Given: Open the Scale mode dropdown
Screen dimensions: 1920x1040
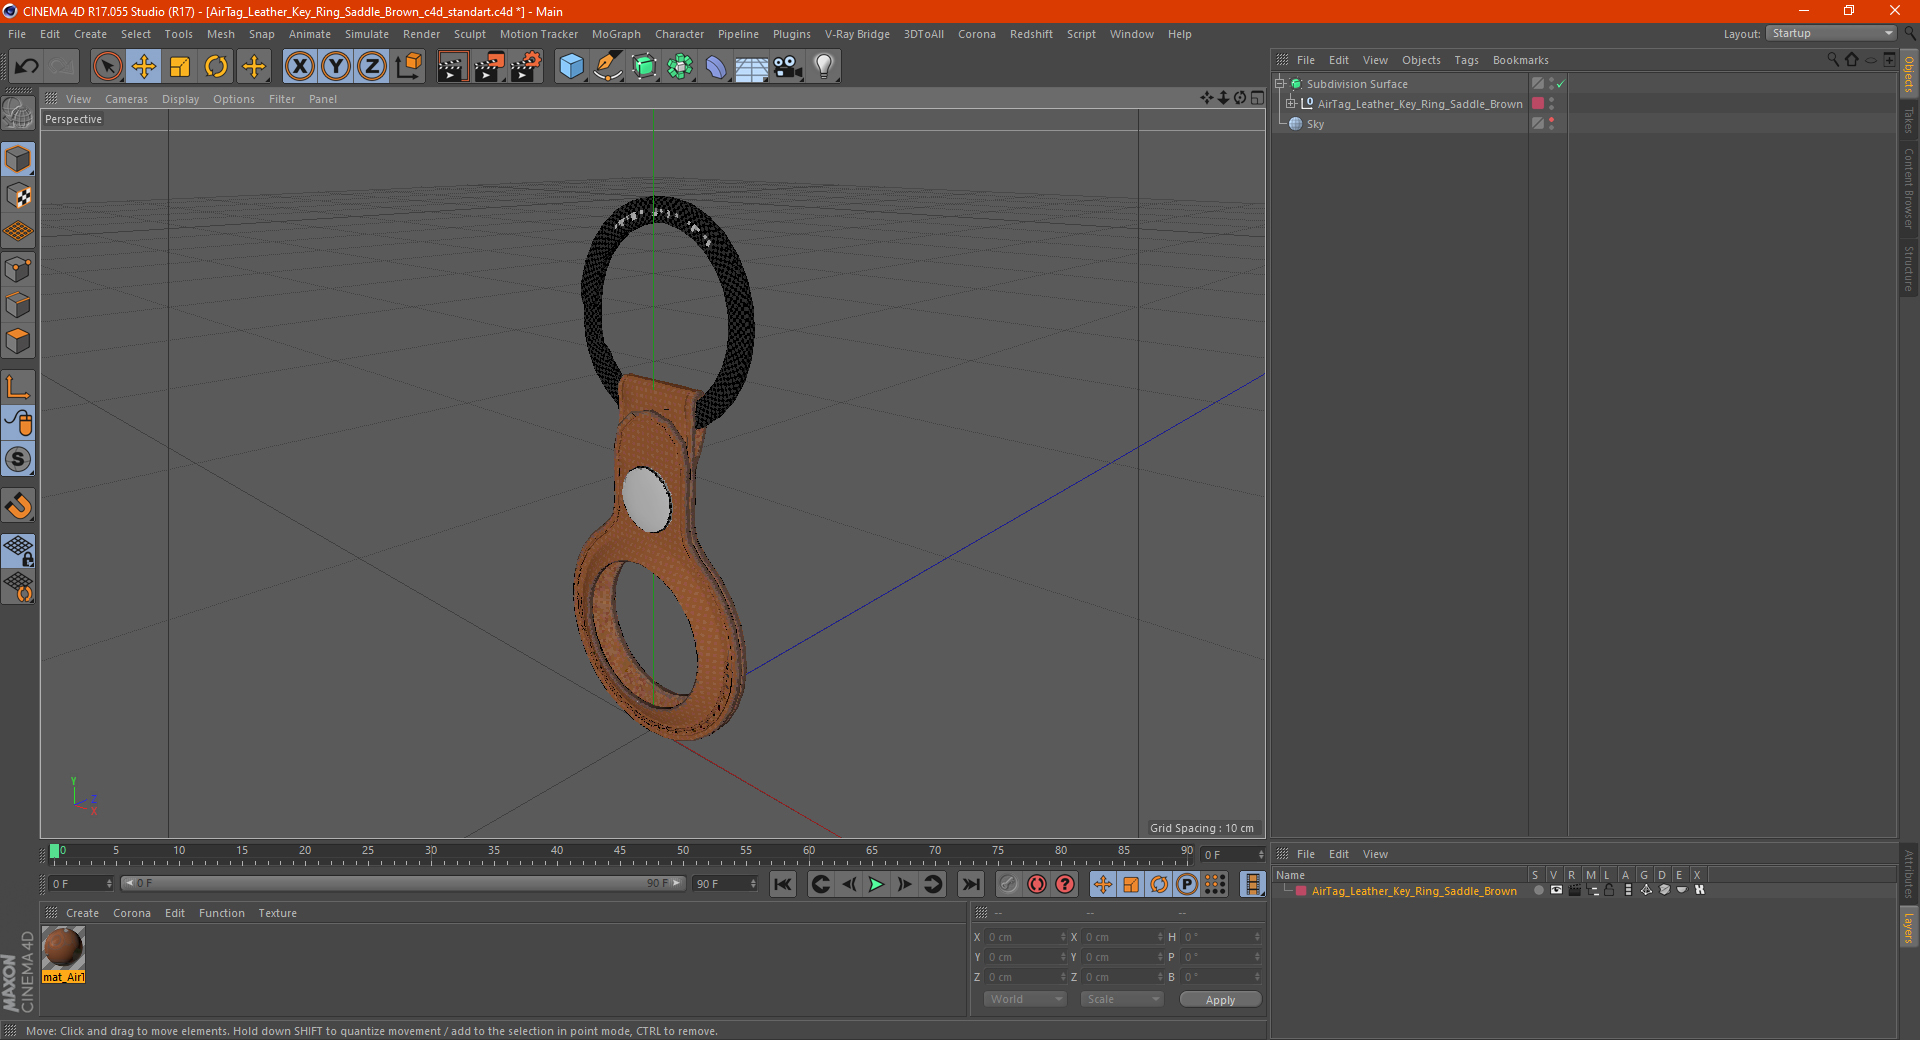Looking at the screenshot, I should (1122, 999).
